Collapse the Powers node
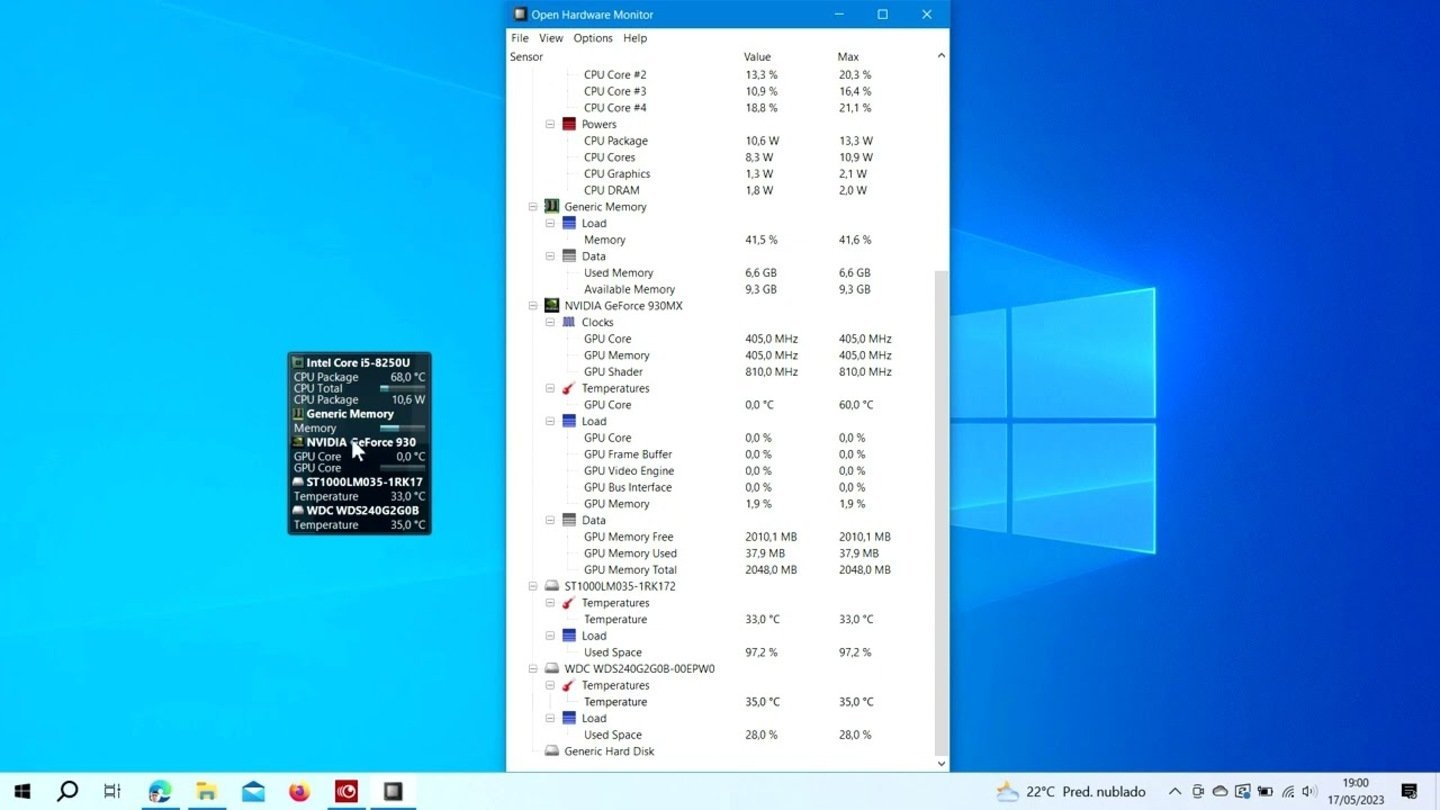Screen dimensions: 1440x810 550,124
